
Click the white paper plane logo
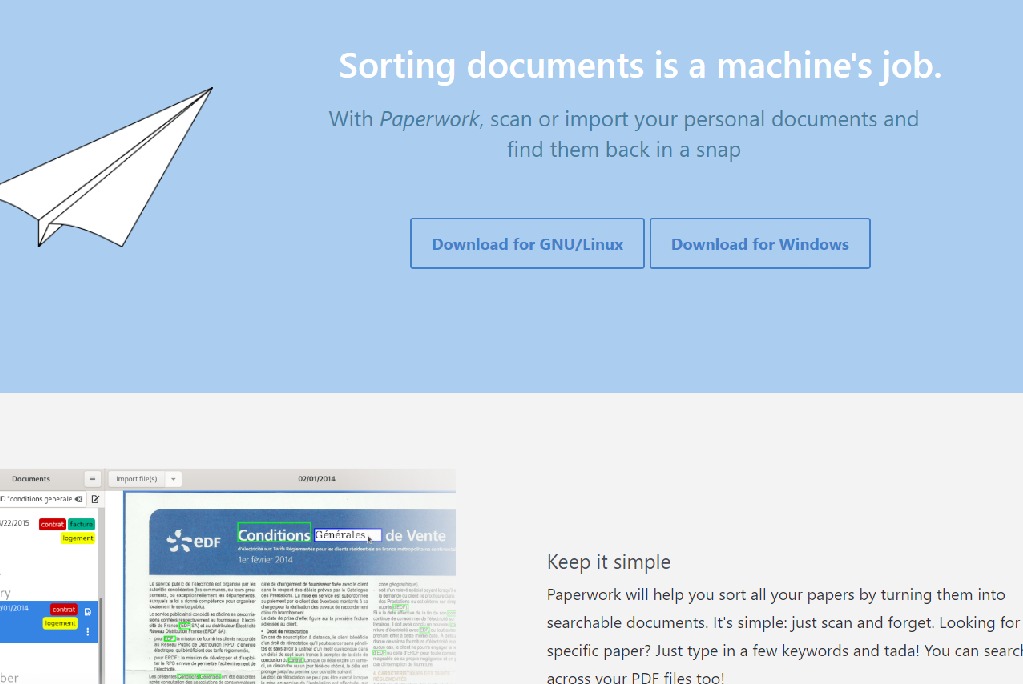click(106, 167)
